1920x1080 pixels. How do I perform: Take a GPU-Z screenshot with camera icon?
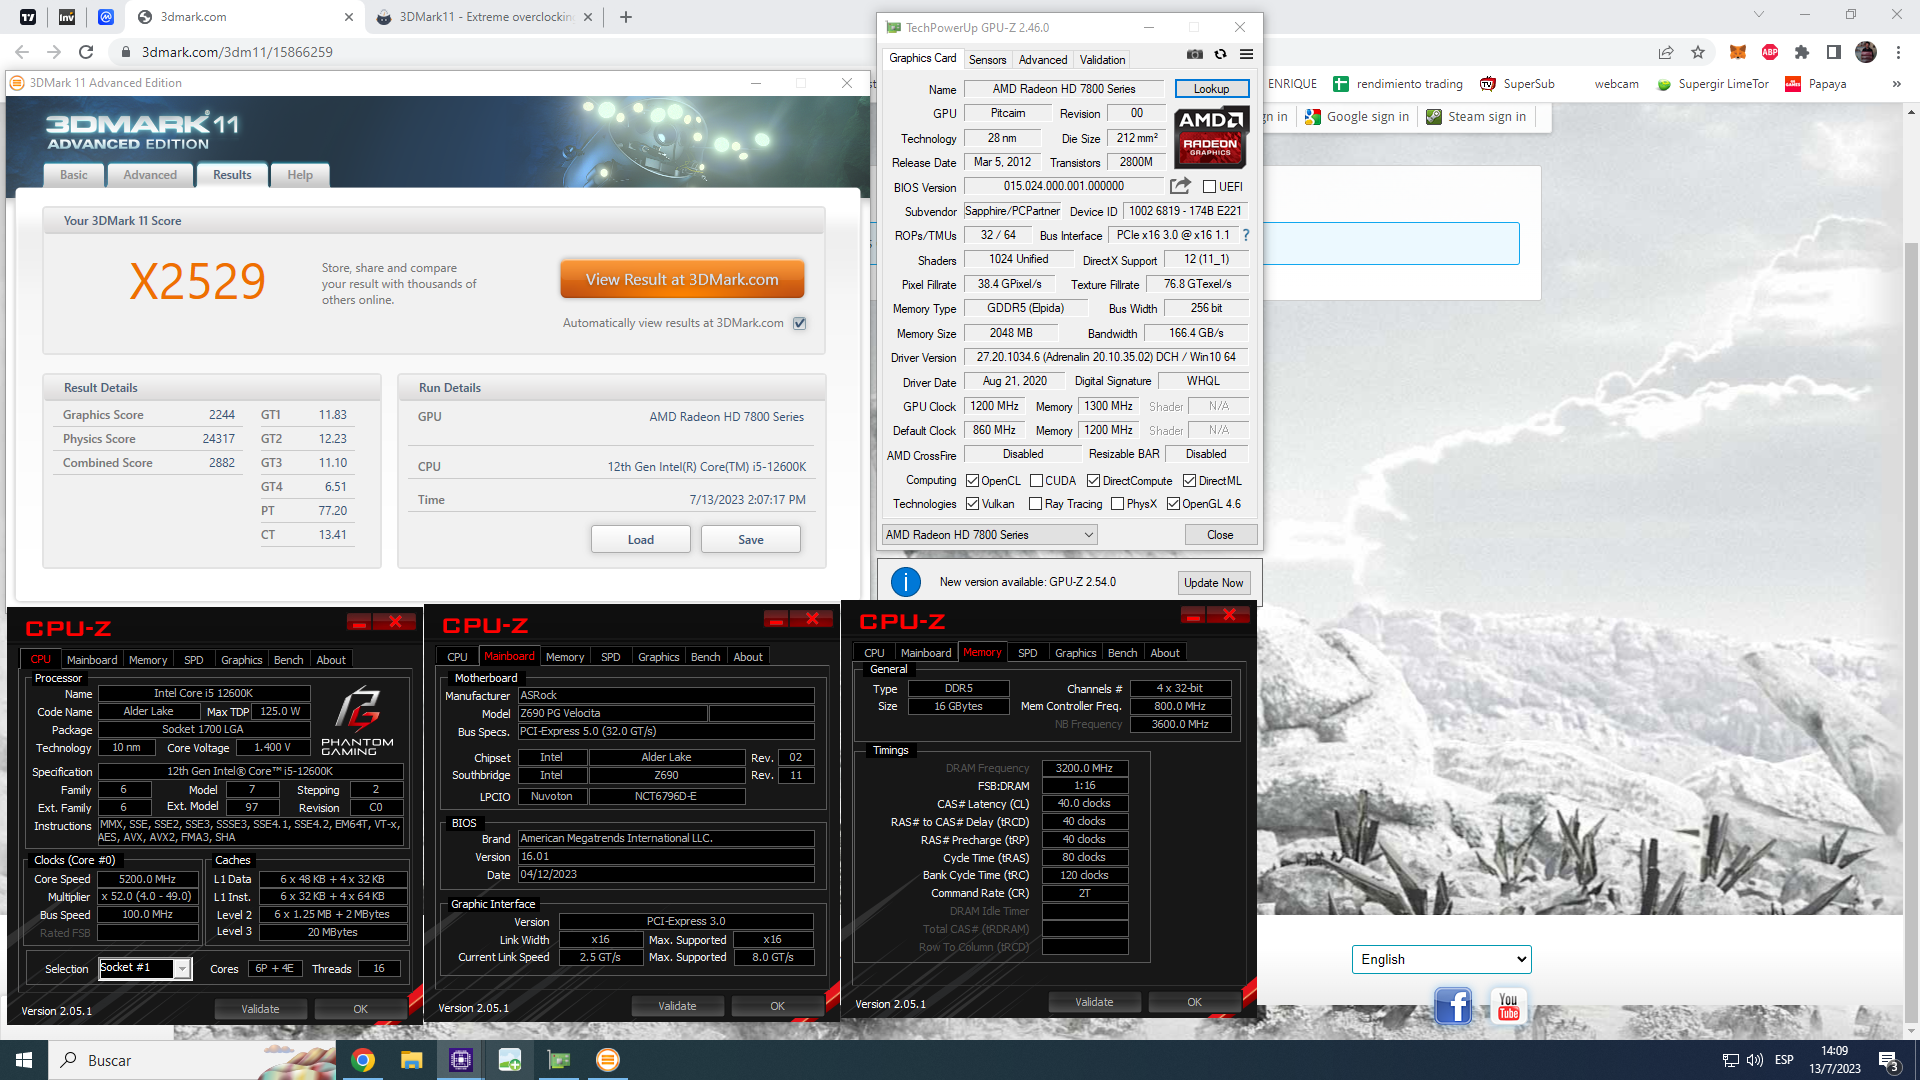pyautogui.click(x=1194, y=54)
